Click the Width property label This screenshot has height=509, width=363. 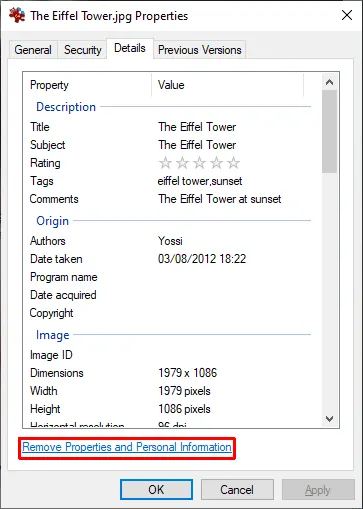pos(44,391)
